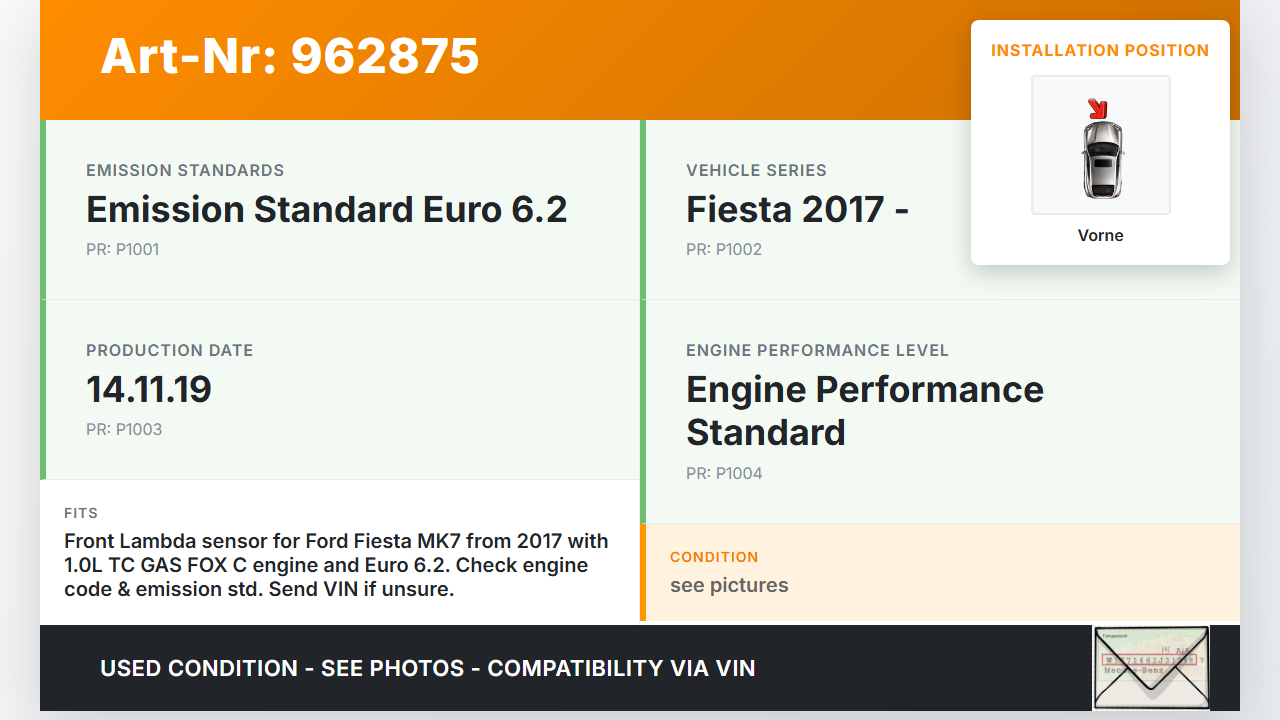Click the 'PR: P1004' code
1280x720 pixels.
click(724, 473)
